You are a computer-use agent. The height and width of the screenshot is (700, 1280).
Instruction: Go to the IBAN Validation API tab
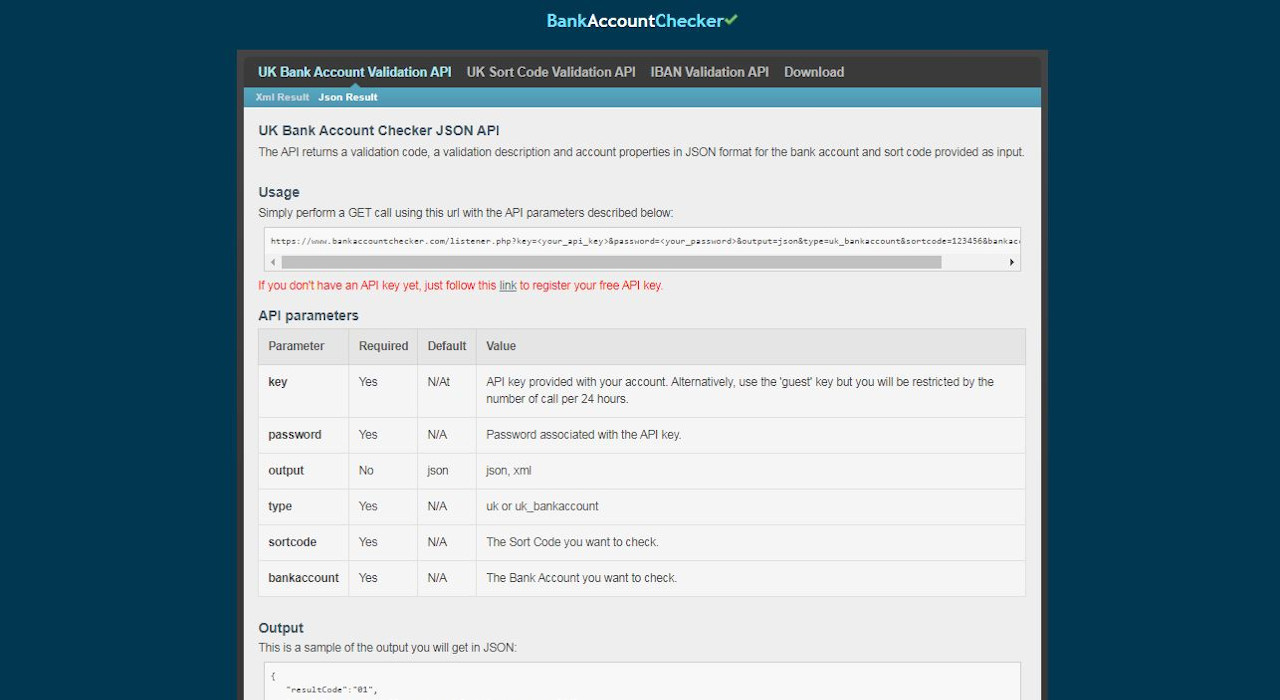(x=710, y=72)
